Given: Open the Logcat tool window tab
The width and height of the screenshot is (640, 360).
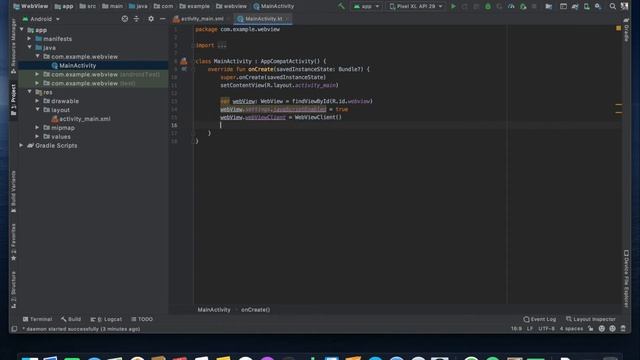Looking at the screenshot, I should pyautogui.click(x=106, y=319).
